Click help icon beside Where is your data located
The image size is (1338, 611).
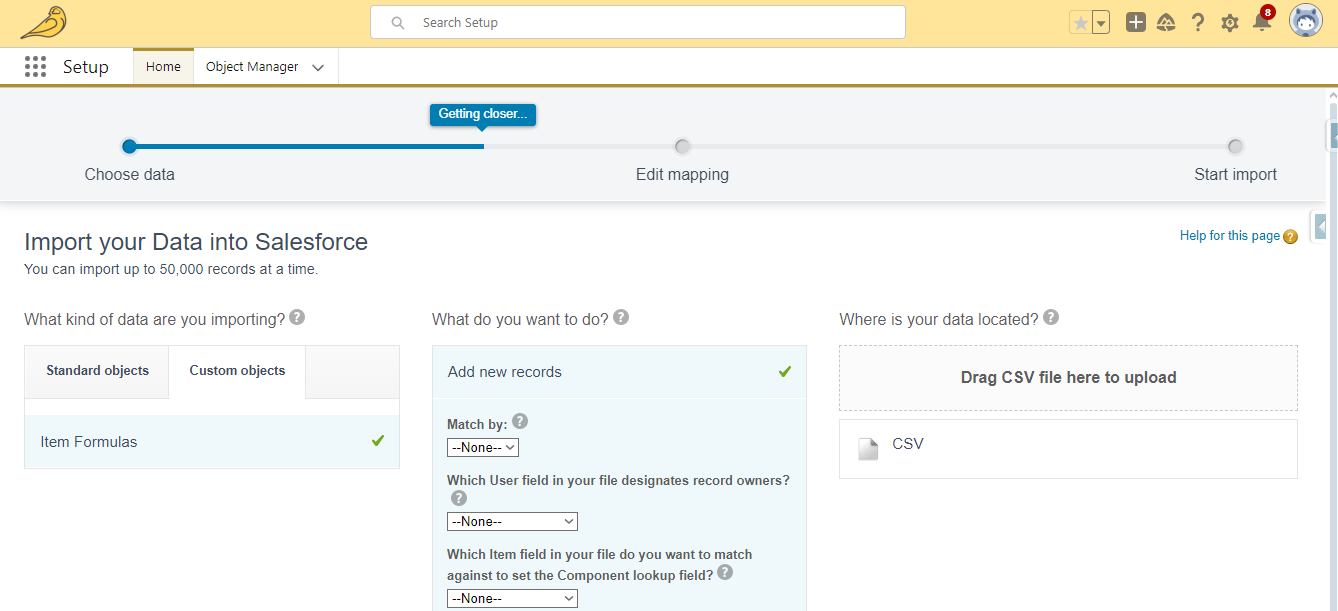[1051, 317]
